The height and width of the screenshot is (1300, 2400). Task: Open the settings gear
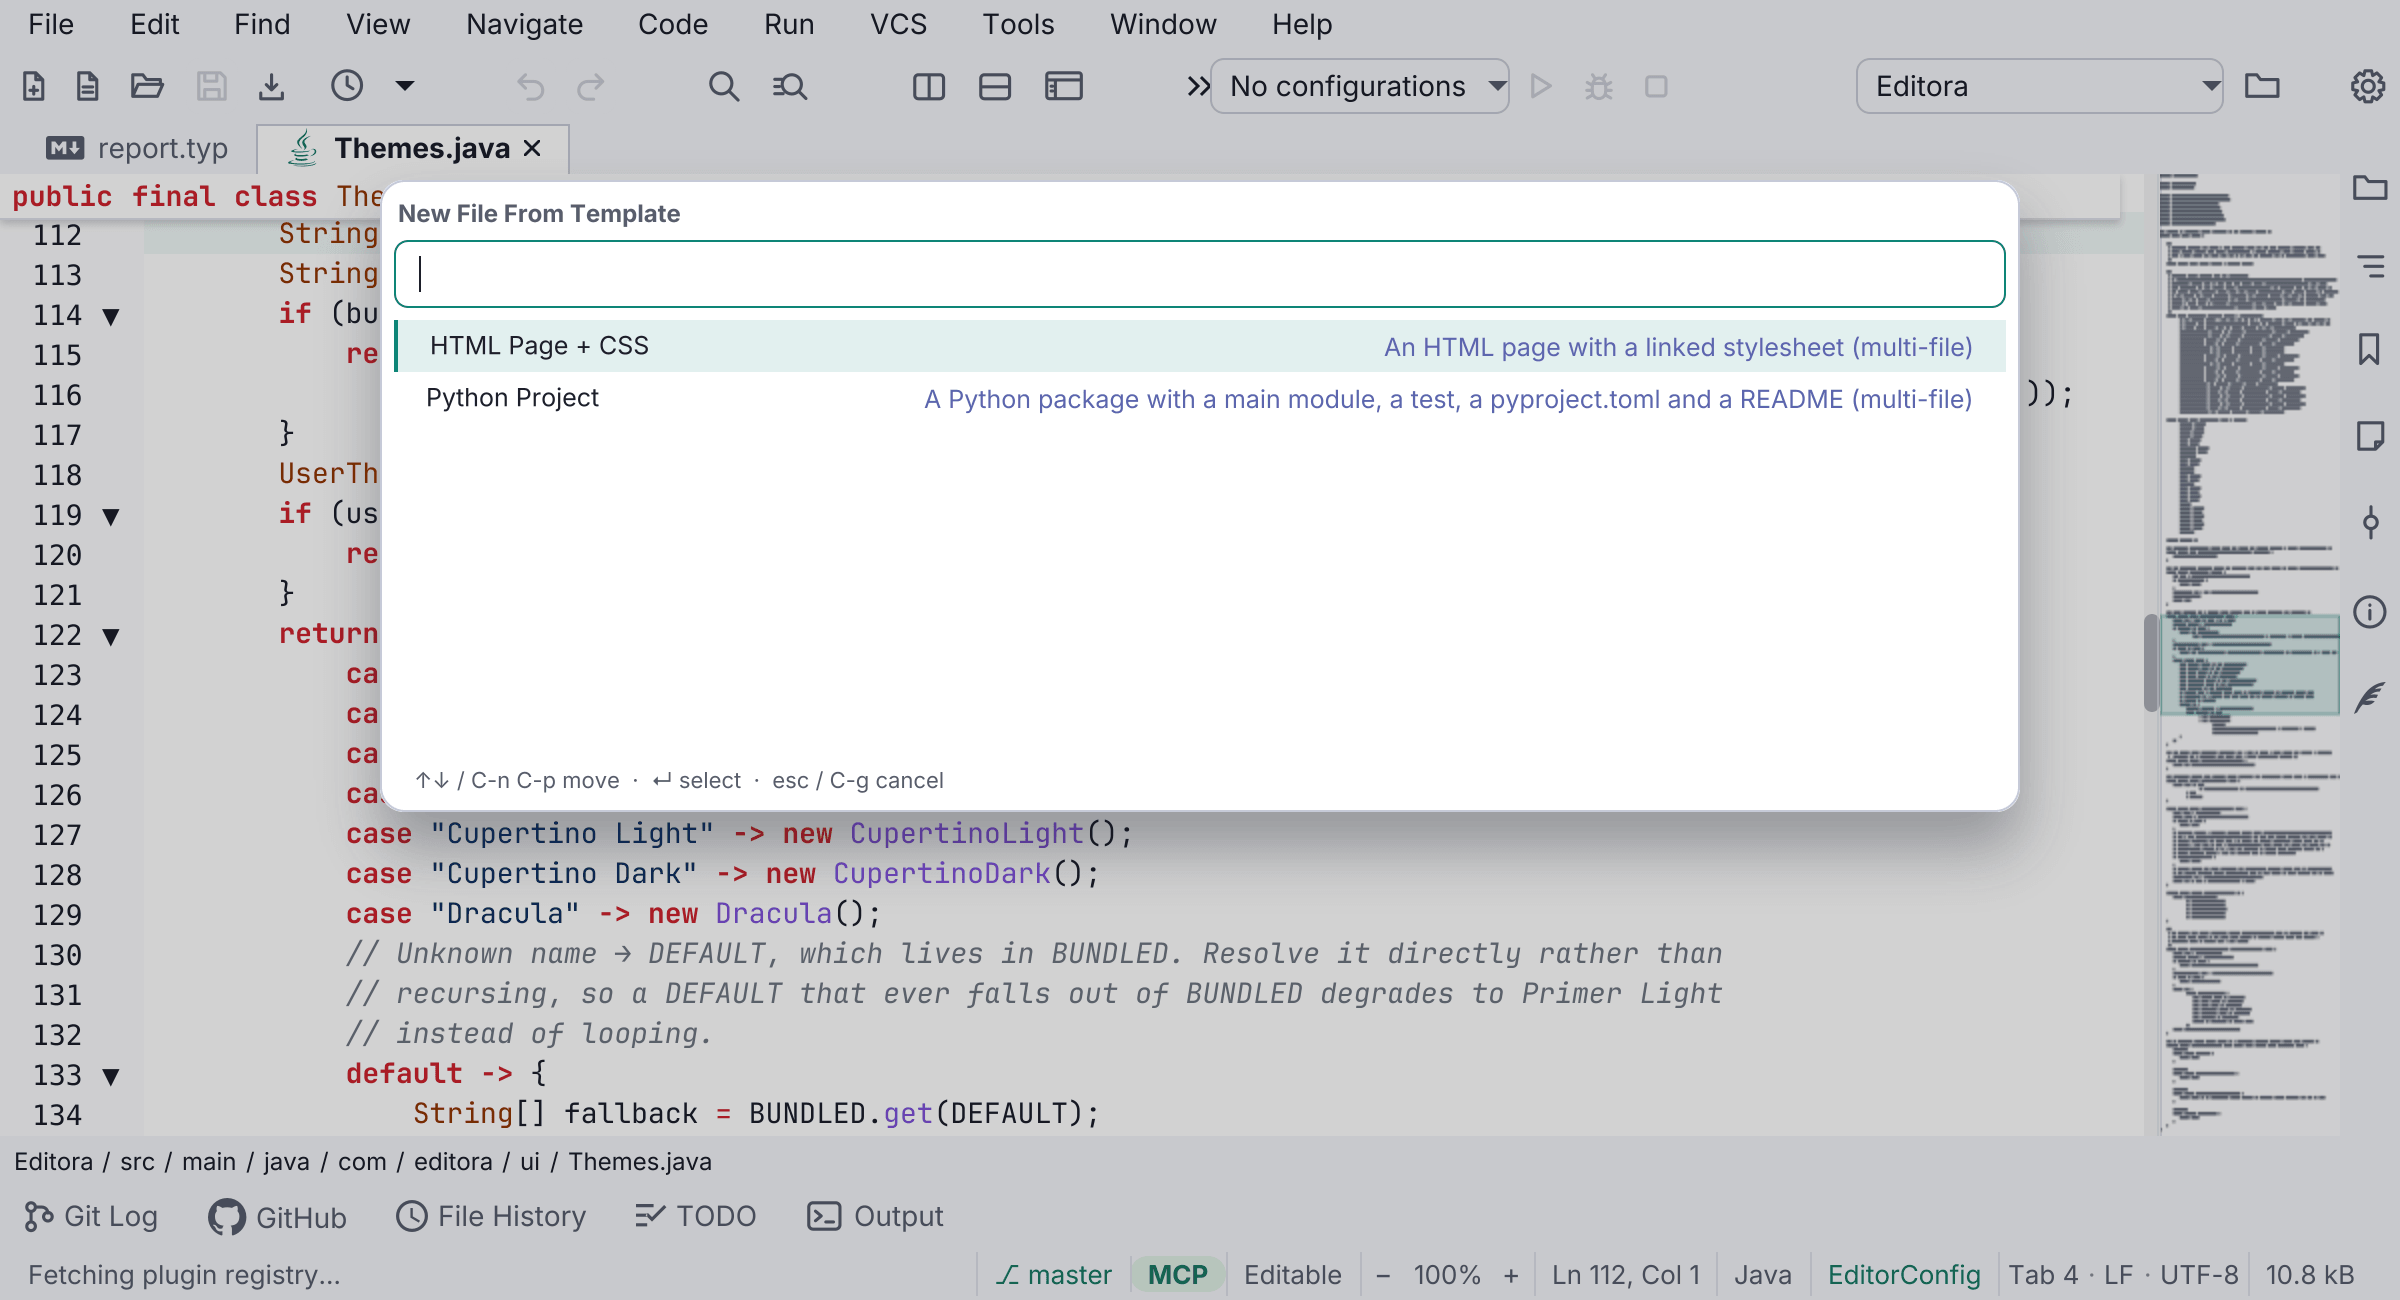(x=2367, y=87)
